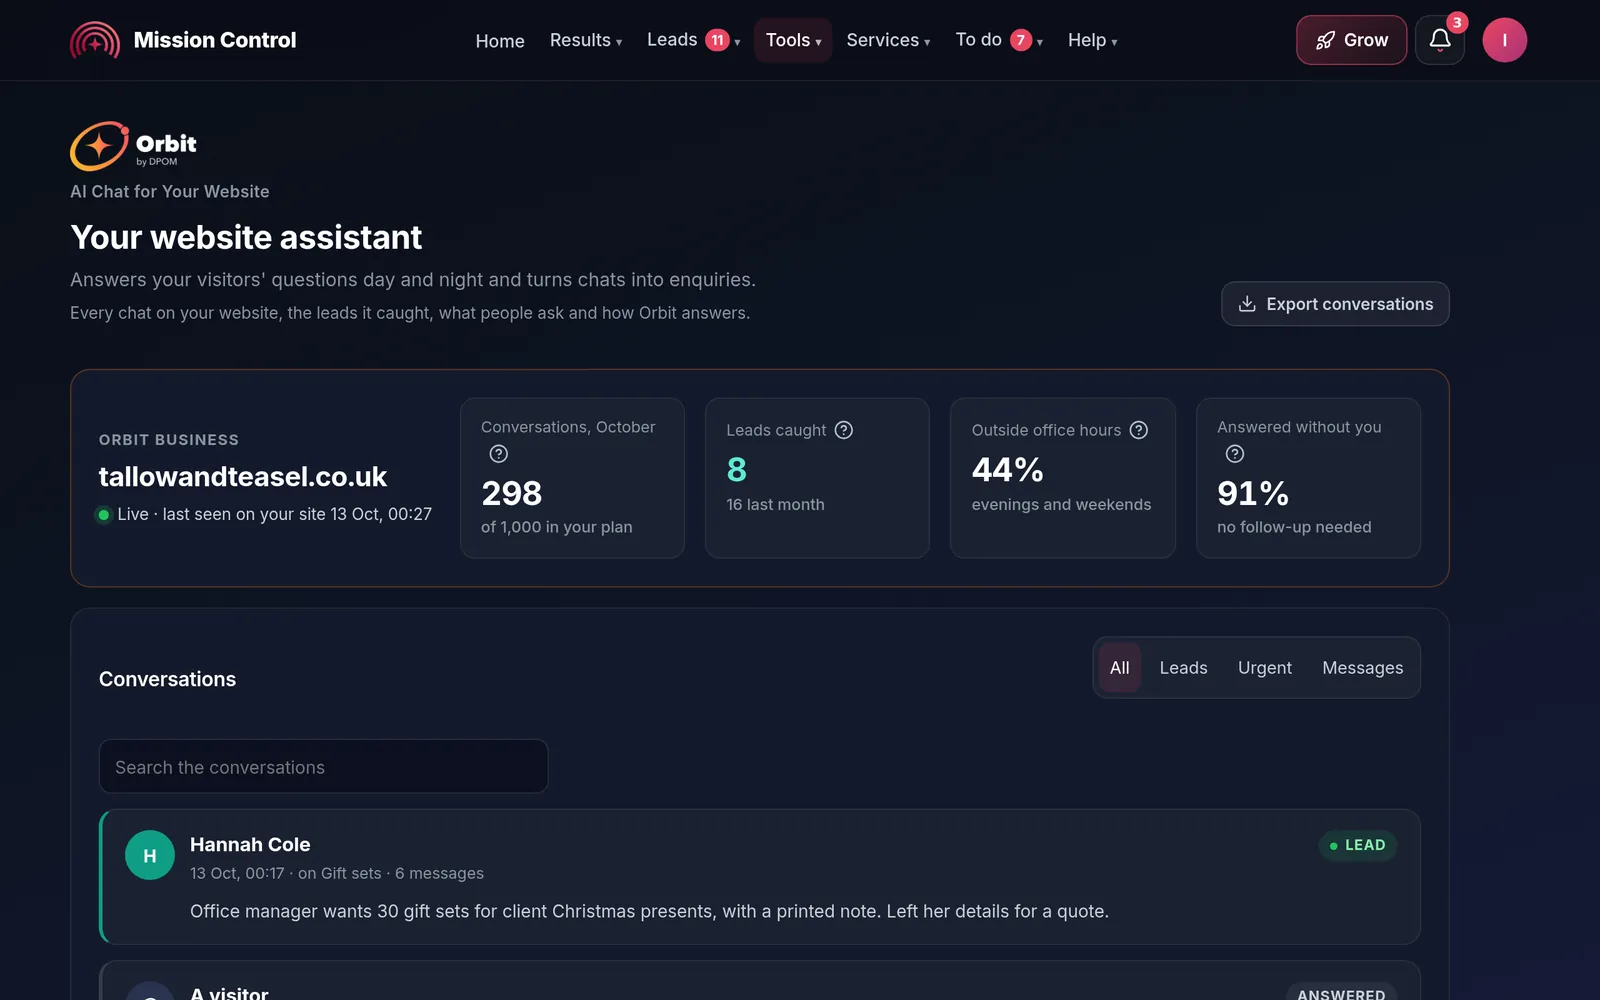
Task: Click Hannah Cole's H avatar
Action: [x=150, y=856]
